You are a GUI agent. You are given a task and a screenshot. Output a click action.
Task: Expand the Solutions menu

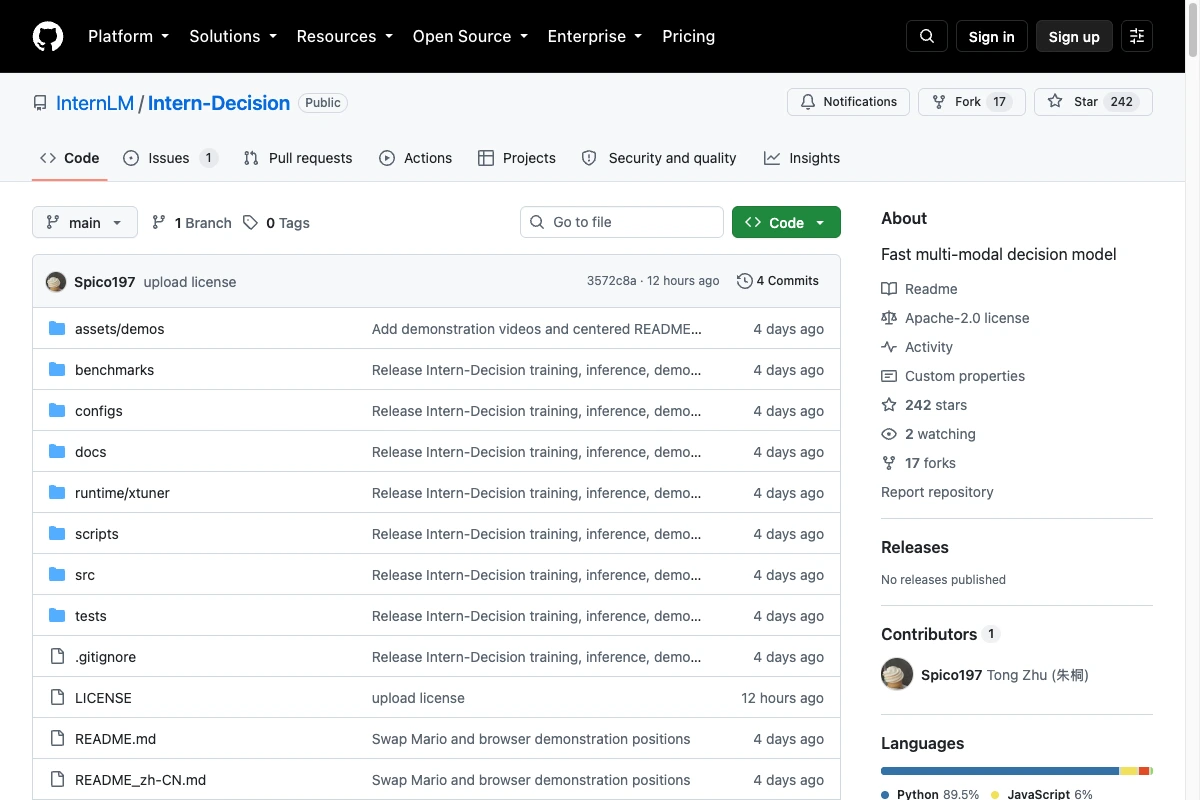tap(232, 36)
